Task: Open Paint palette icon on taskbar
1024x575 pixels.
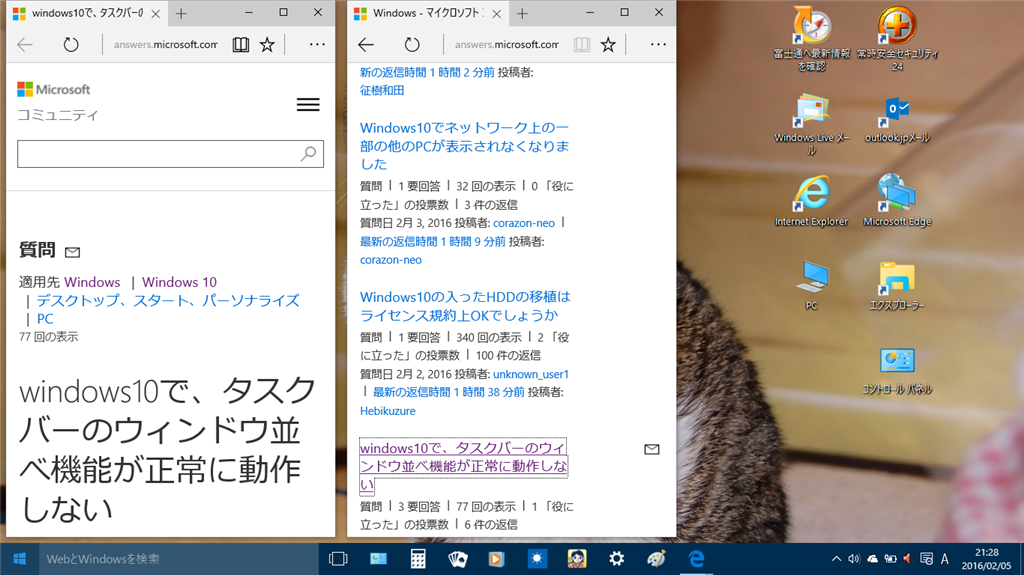Action: pyautogui.click(x=656, y=559)
